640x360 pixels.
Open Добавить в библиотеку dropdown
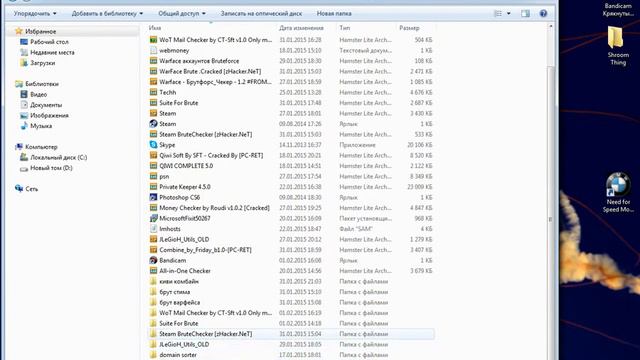click(x=107, y=13)
